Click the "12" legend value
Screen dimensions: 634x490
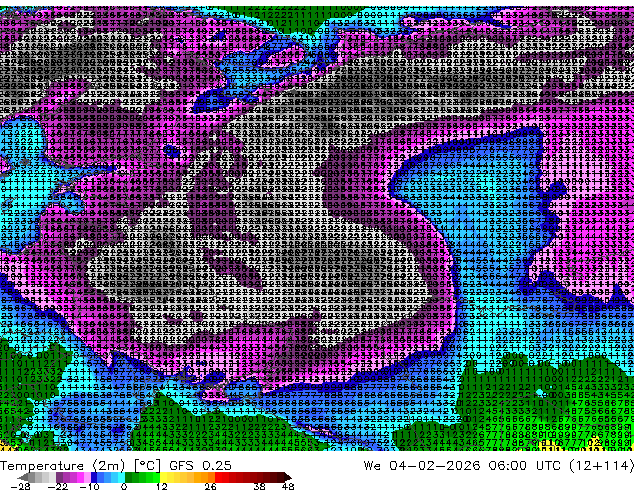(x=162, y=486)
